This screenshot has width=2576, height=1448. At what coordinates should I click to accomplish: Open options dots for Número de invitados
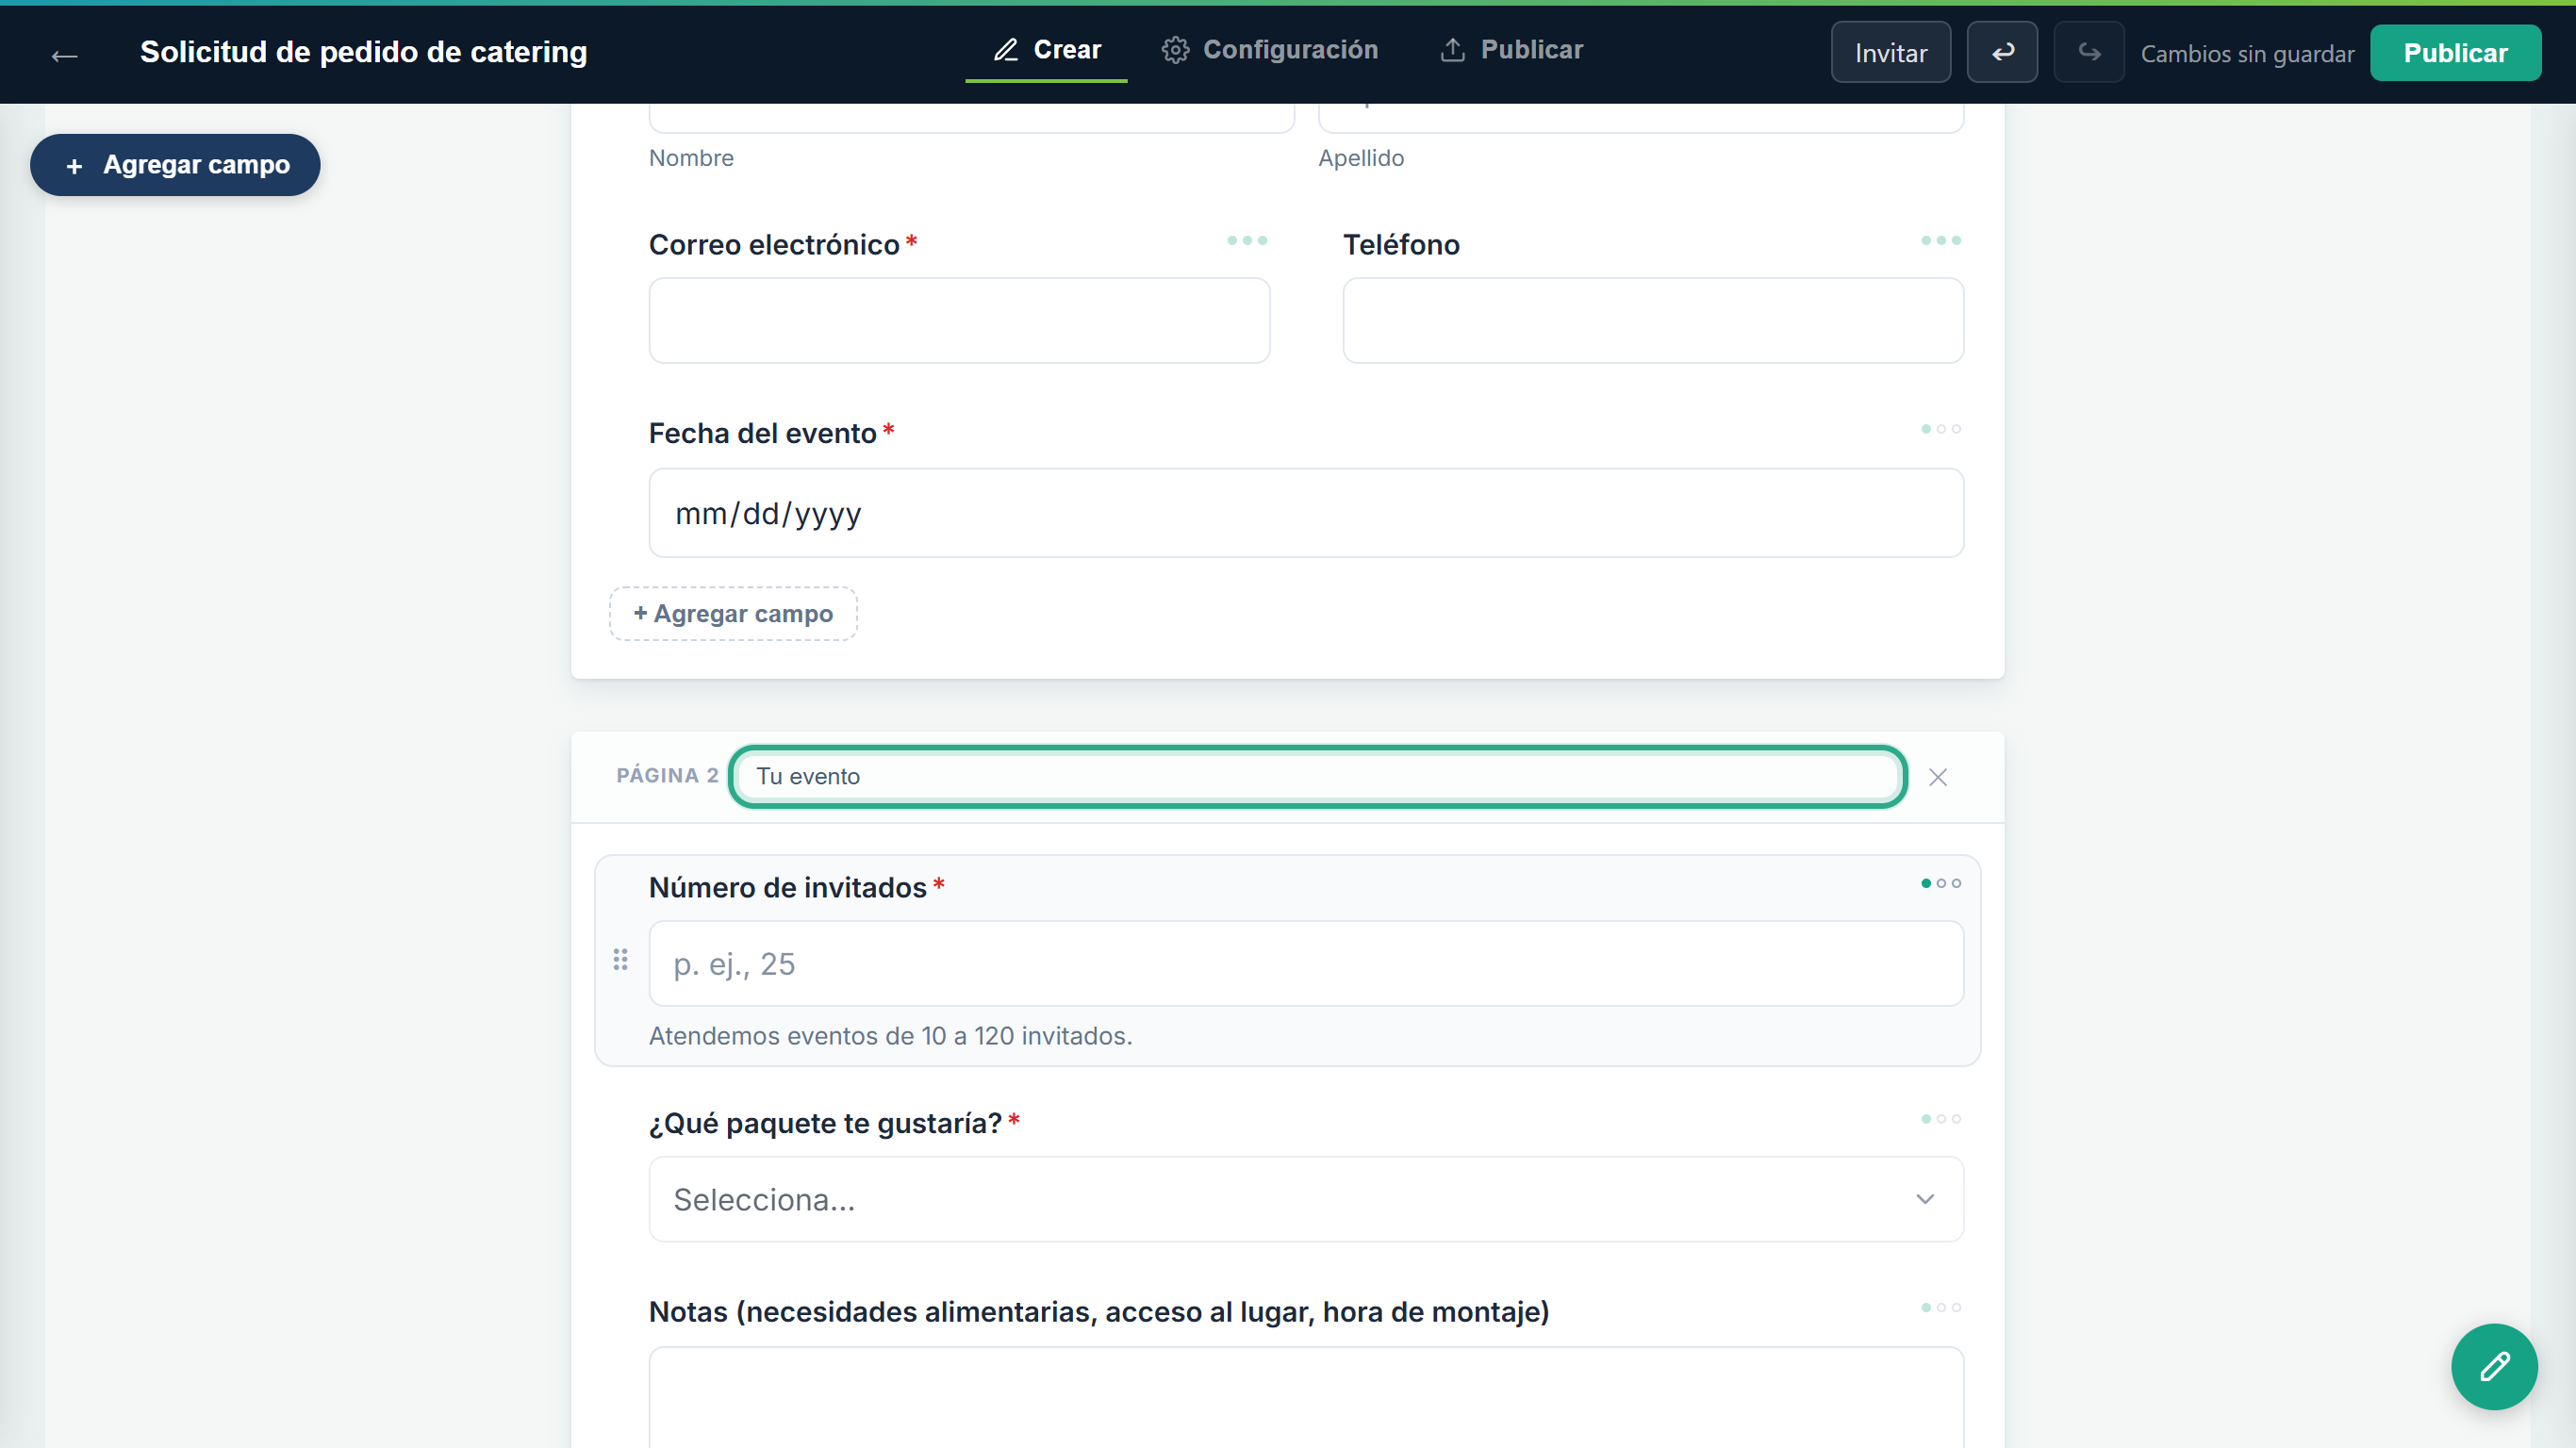pos(1941,883)
